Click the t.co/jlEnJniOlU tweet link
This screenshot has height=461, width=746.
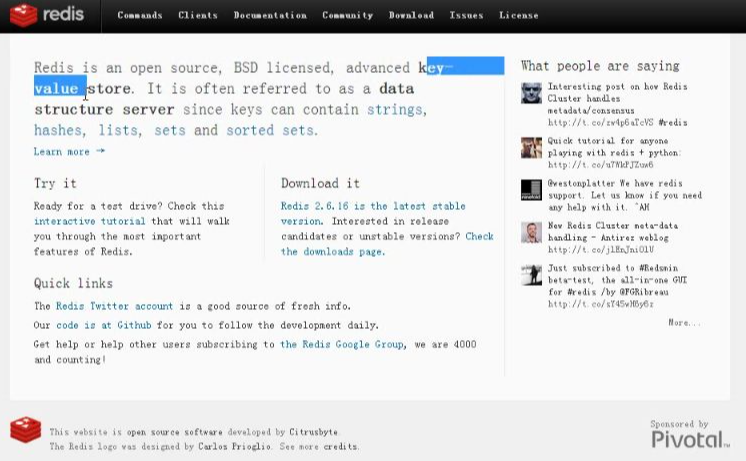coord(600,249)
